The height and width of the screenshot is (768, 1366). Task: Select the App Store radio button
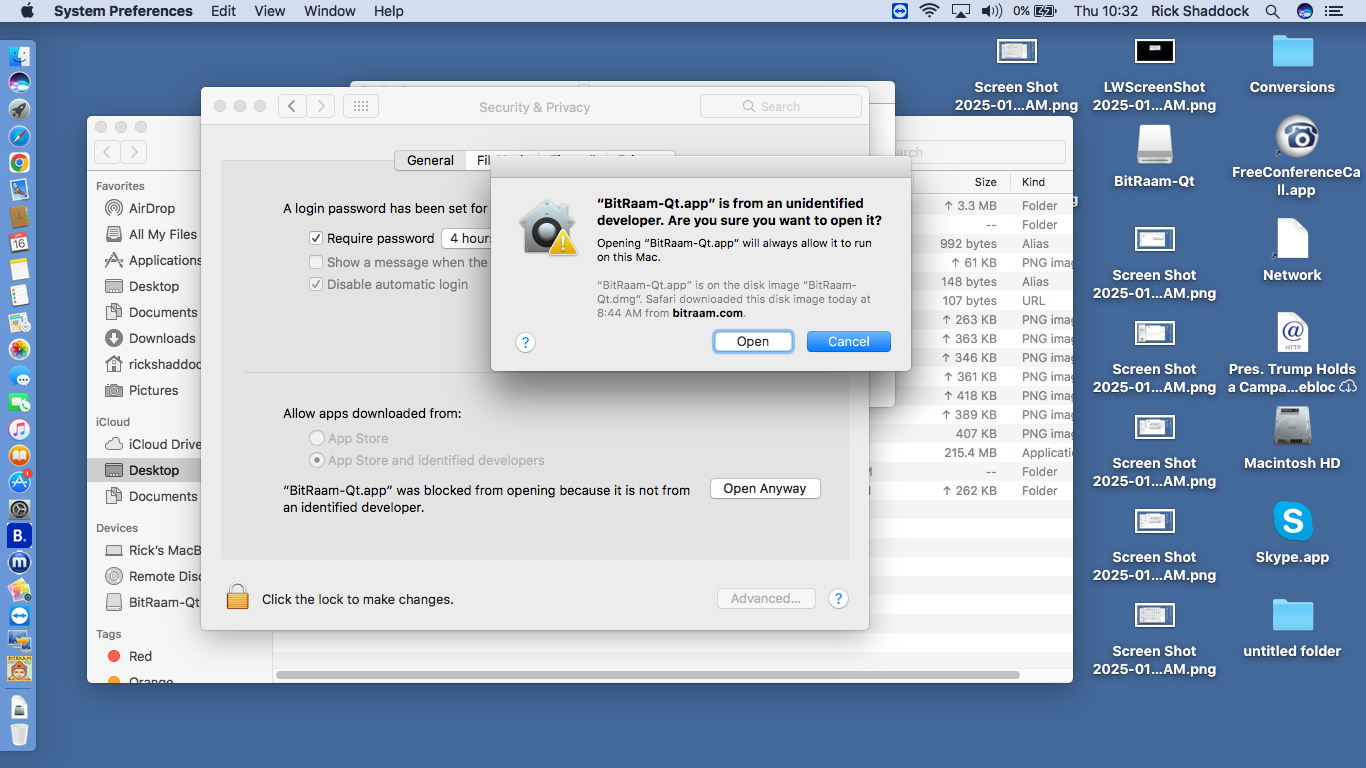(317, 438)
